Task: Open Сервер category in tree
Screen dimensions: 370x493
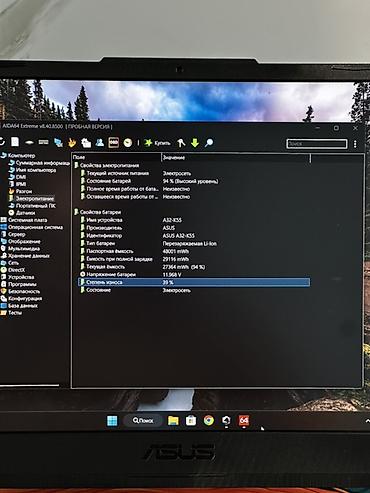Action: [13, 234]
